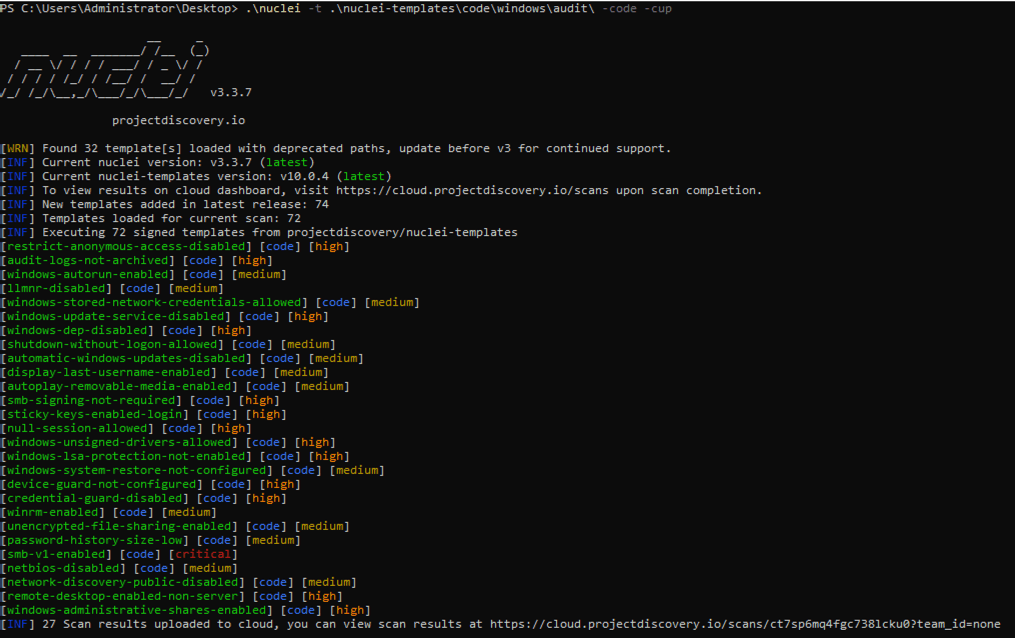Select the smb-v1-enabled template name
The height and width of the screenshot is (638, 1015).
[x=57, y=554]
